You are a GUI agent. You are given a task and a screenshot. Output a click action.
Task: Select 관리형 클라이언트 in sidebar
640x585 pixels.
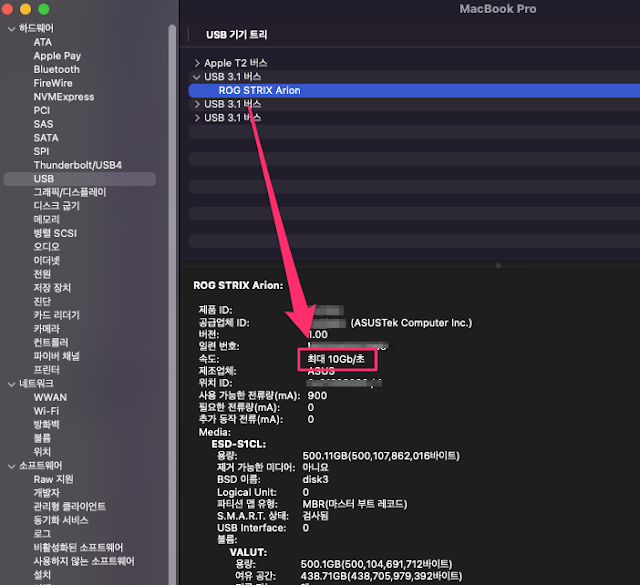click(x=70, y=507)
